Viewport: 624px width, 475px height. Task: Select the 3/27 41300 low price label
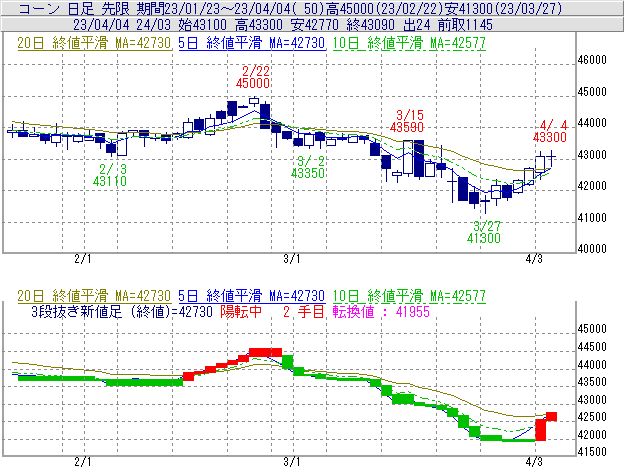[486, 232]
